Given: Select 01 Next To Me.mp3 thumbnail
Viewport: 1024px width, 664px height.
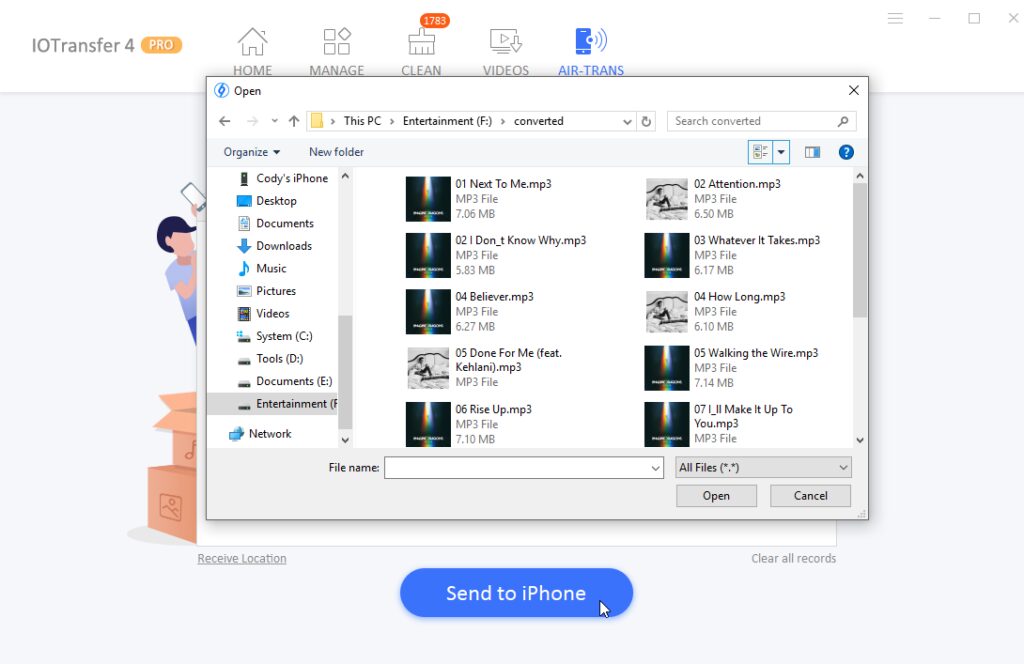Looking at the screenshot, I should point(428,199).
